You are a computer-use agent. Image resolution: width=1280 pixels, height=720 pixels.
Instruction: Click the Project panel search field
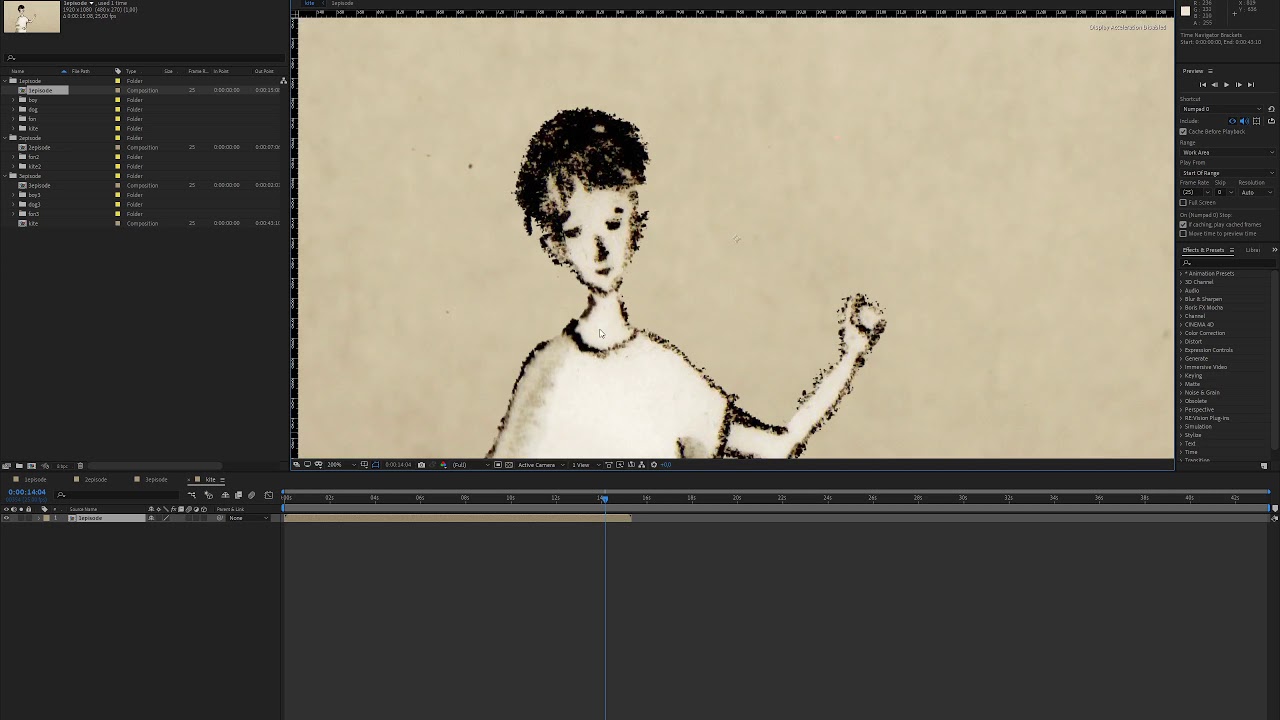[145, 58]
